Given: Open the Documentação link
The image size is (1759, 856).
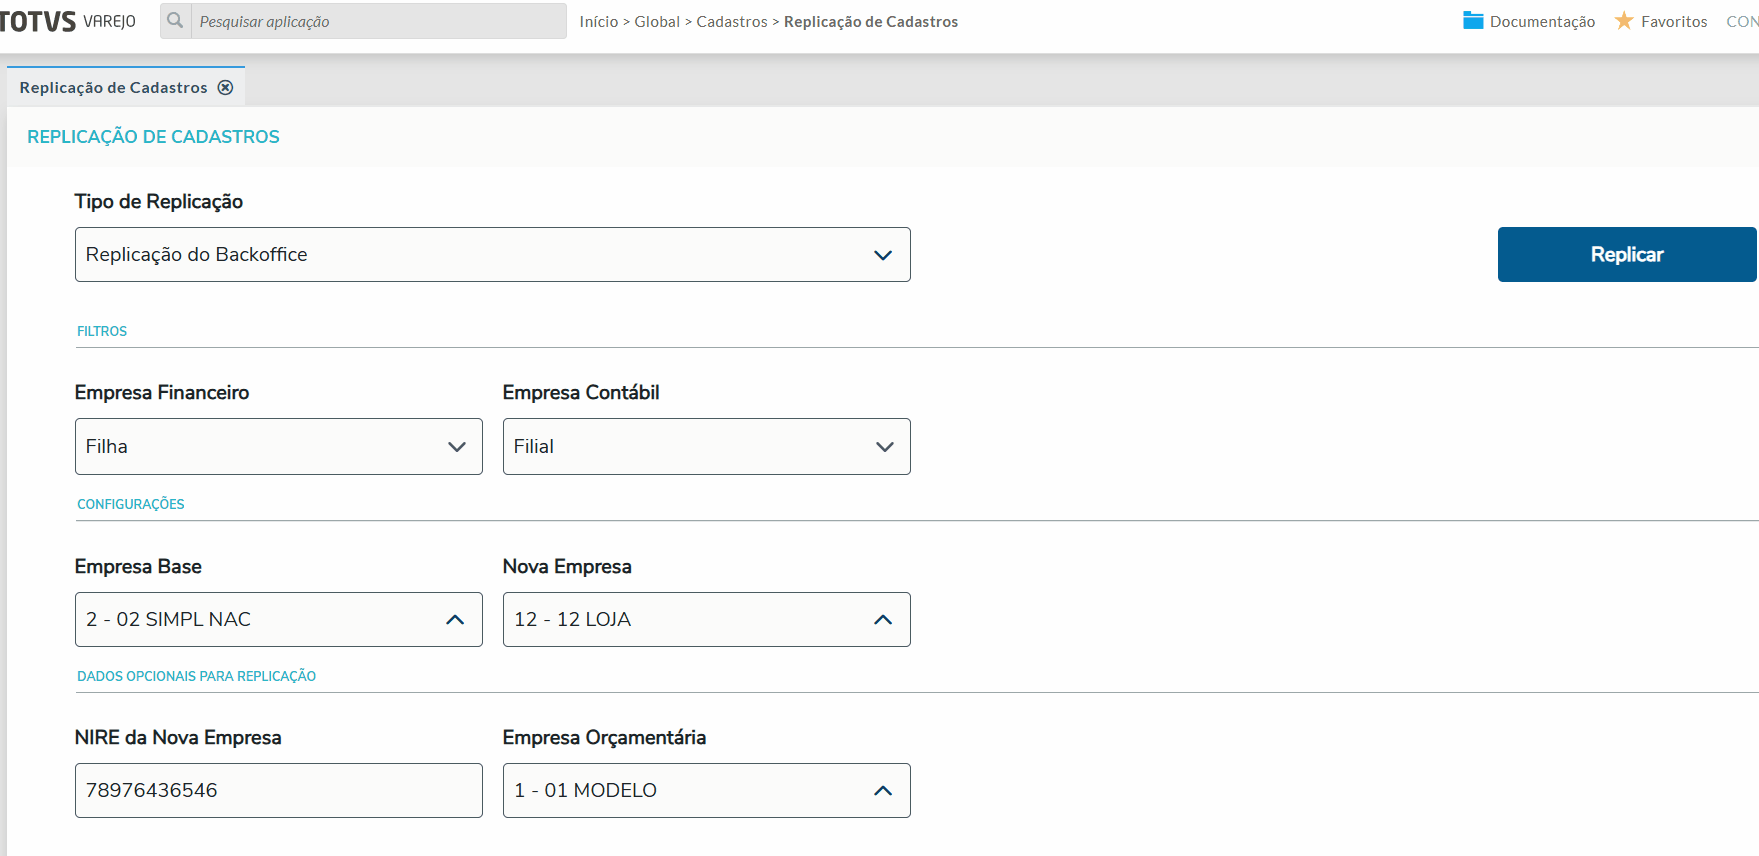Looking at the screenshot, I should 1542,22.
